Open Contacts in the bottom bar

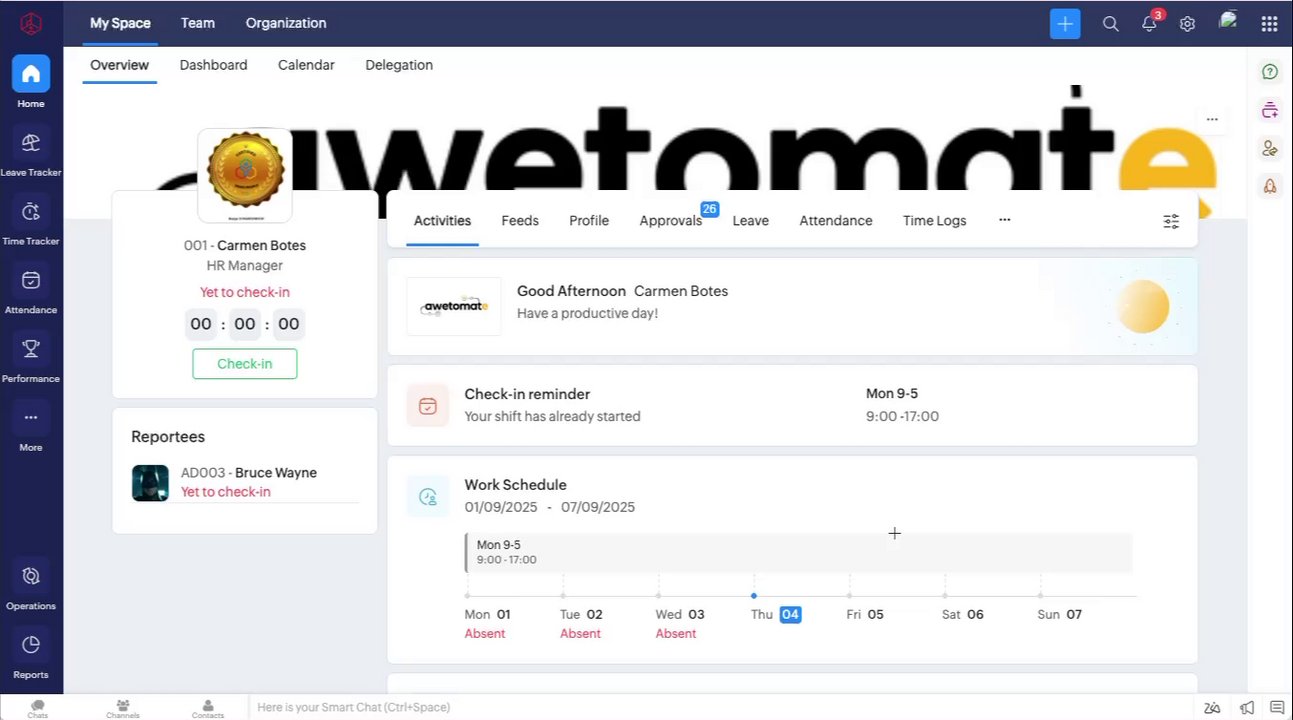pyautogui.click(x=208, y=709)
